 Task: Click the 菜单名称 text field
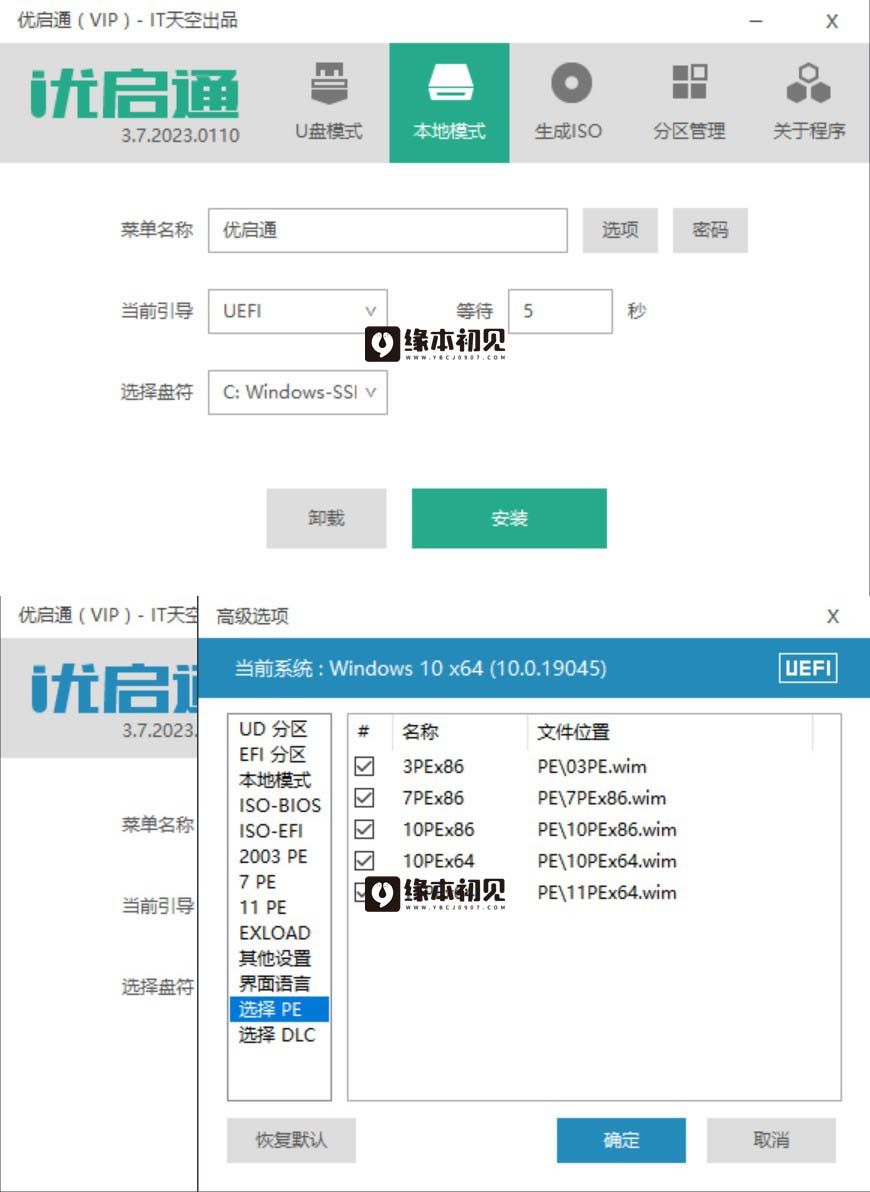point(388,230)
